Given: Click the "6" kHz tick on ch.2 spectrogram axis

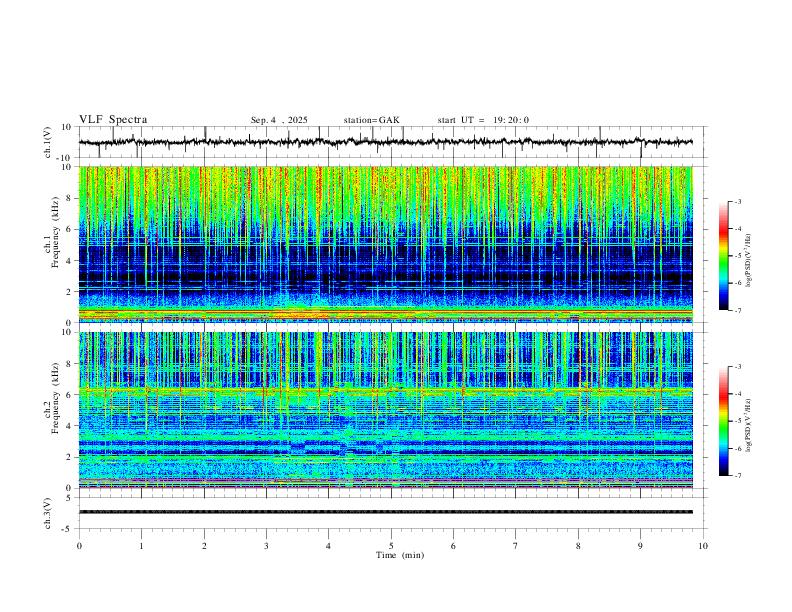Looking at the screenshot, I should 70,394.
